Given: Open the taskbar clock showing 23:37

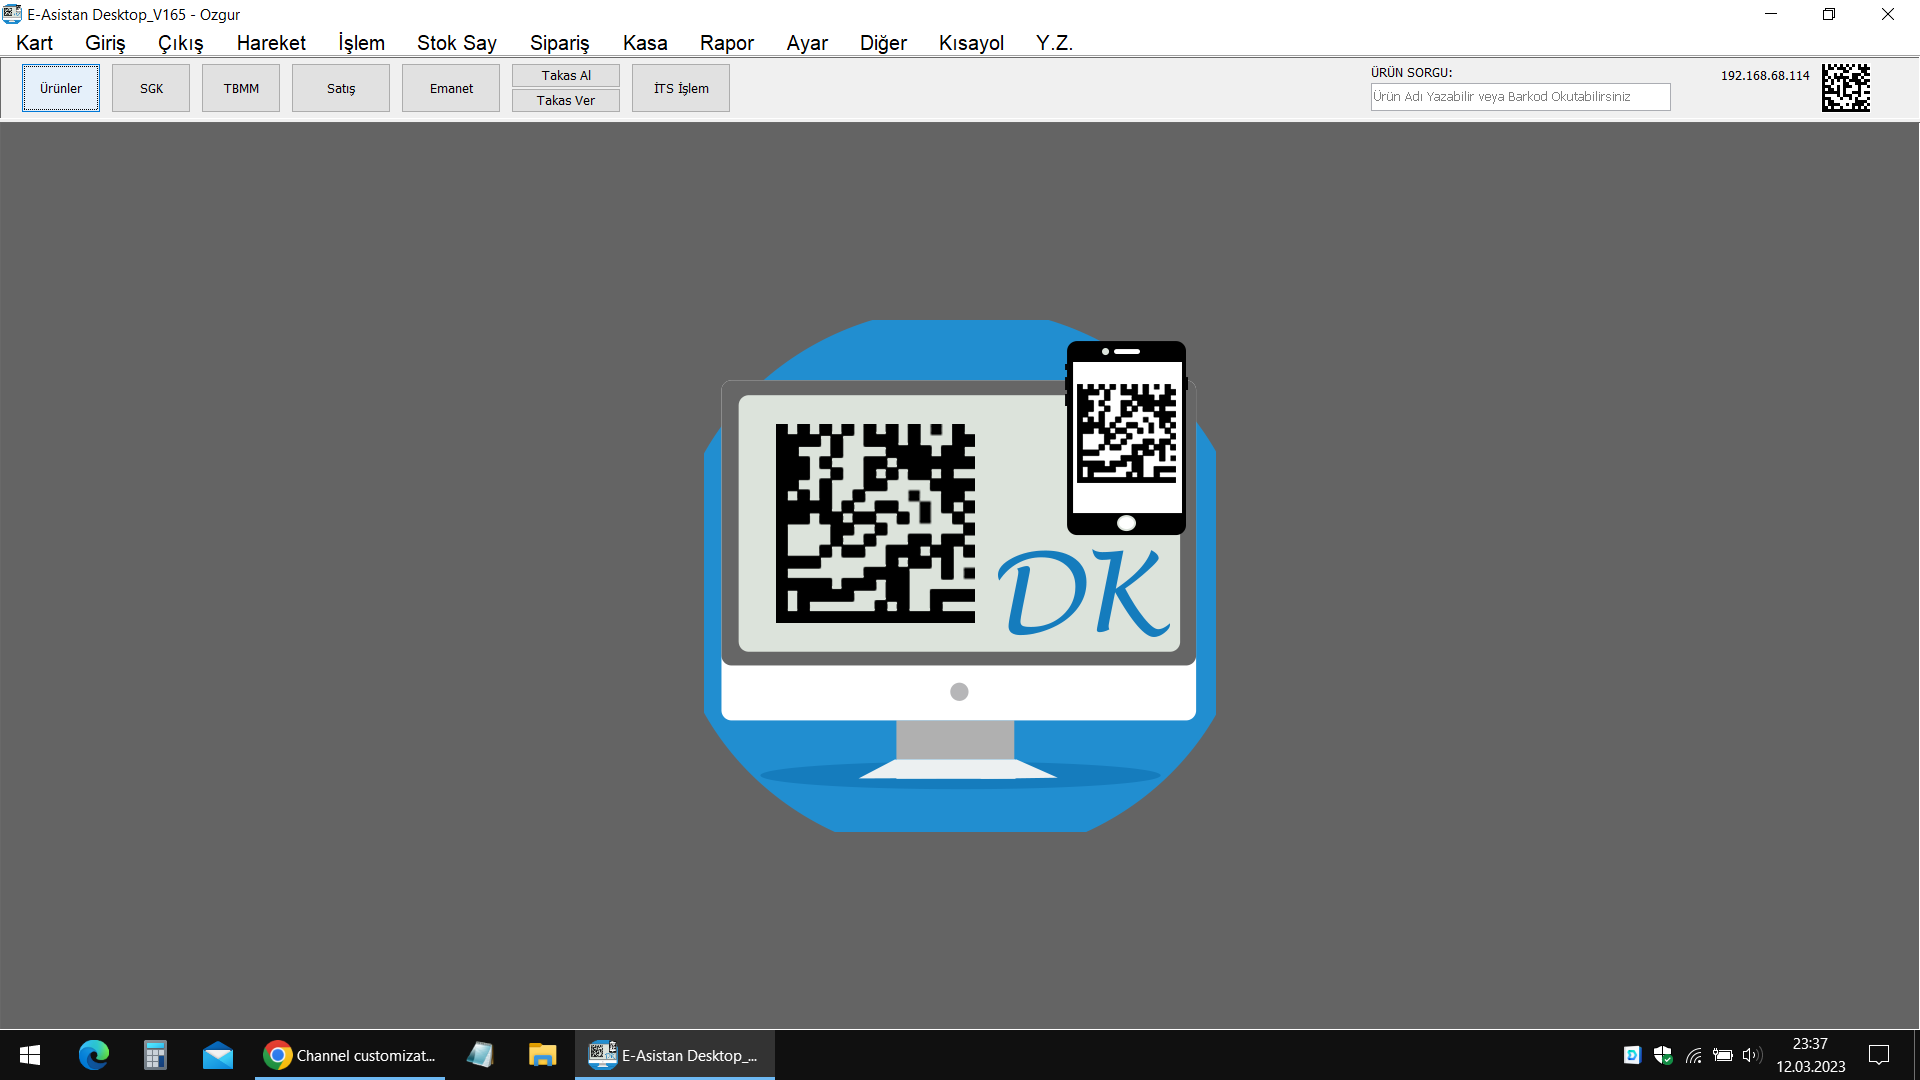Looking at the screenshot, I should pyautogui.click(x=1810, y=1055).
